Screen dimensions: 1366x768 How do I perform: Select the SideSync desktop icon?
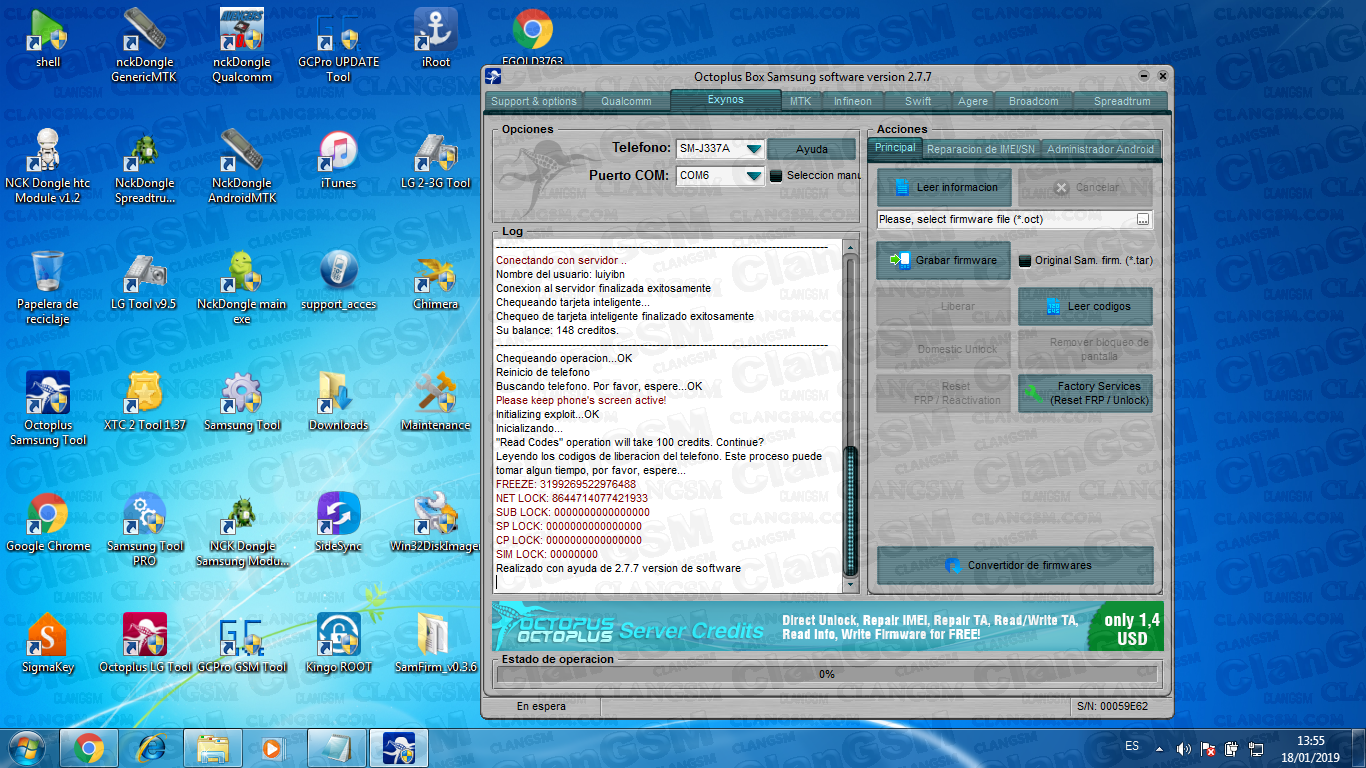pyautogui.click(x=338, y=524)
